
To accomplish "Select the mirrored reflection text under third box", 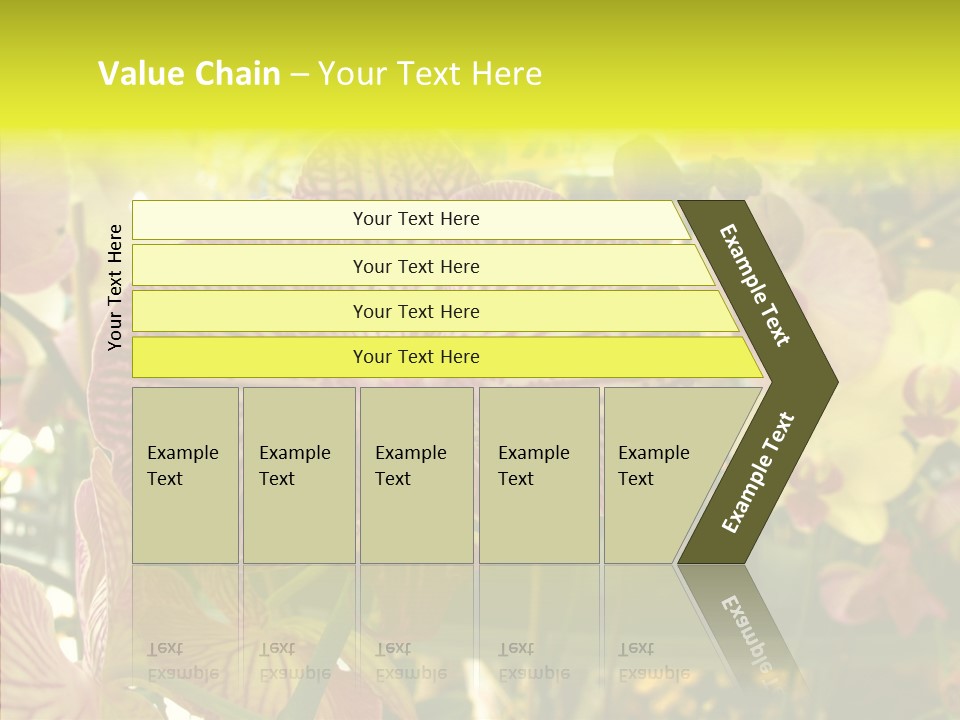I will (411, 661).
